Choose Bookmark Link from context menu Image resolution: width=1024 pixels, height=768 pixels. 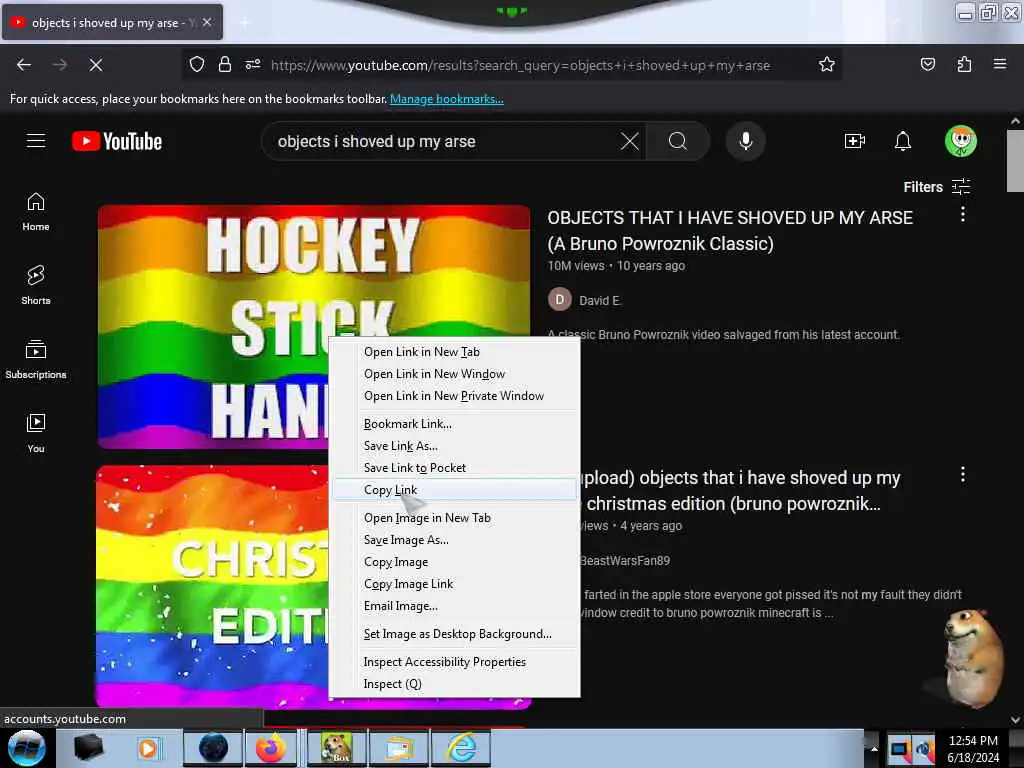click(455, 424)
